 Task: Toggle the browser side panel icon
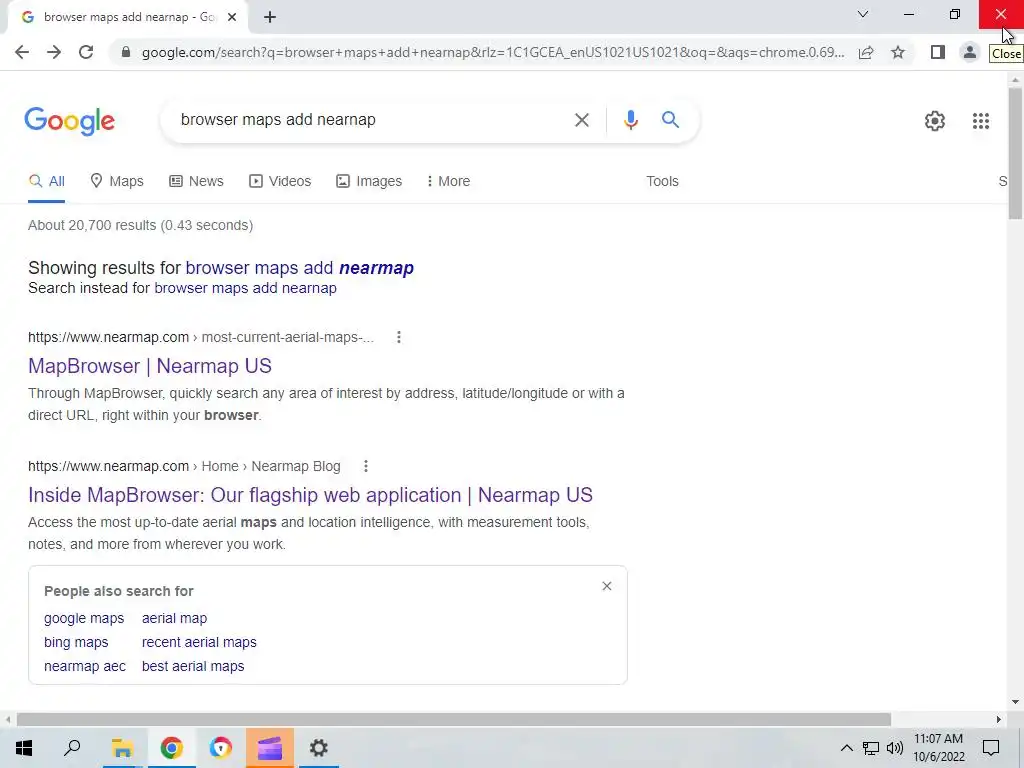click(x=938, y=52)
